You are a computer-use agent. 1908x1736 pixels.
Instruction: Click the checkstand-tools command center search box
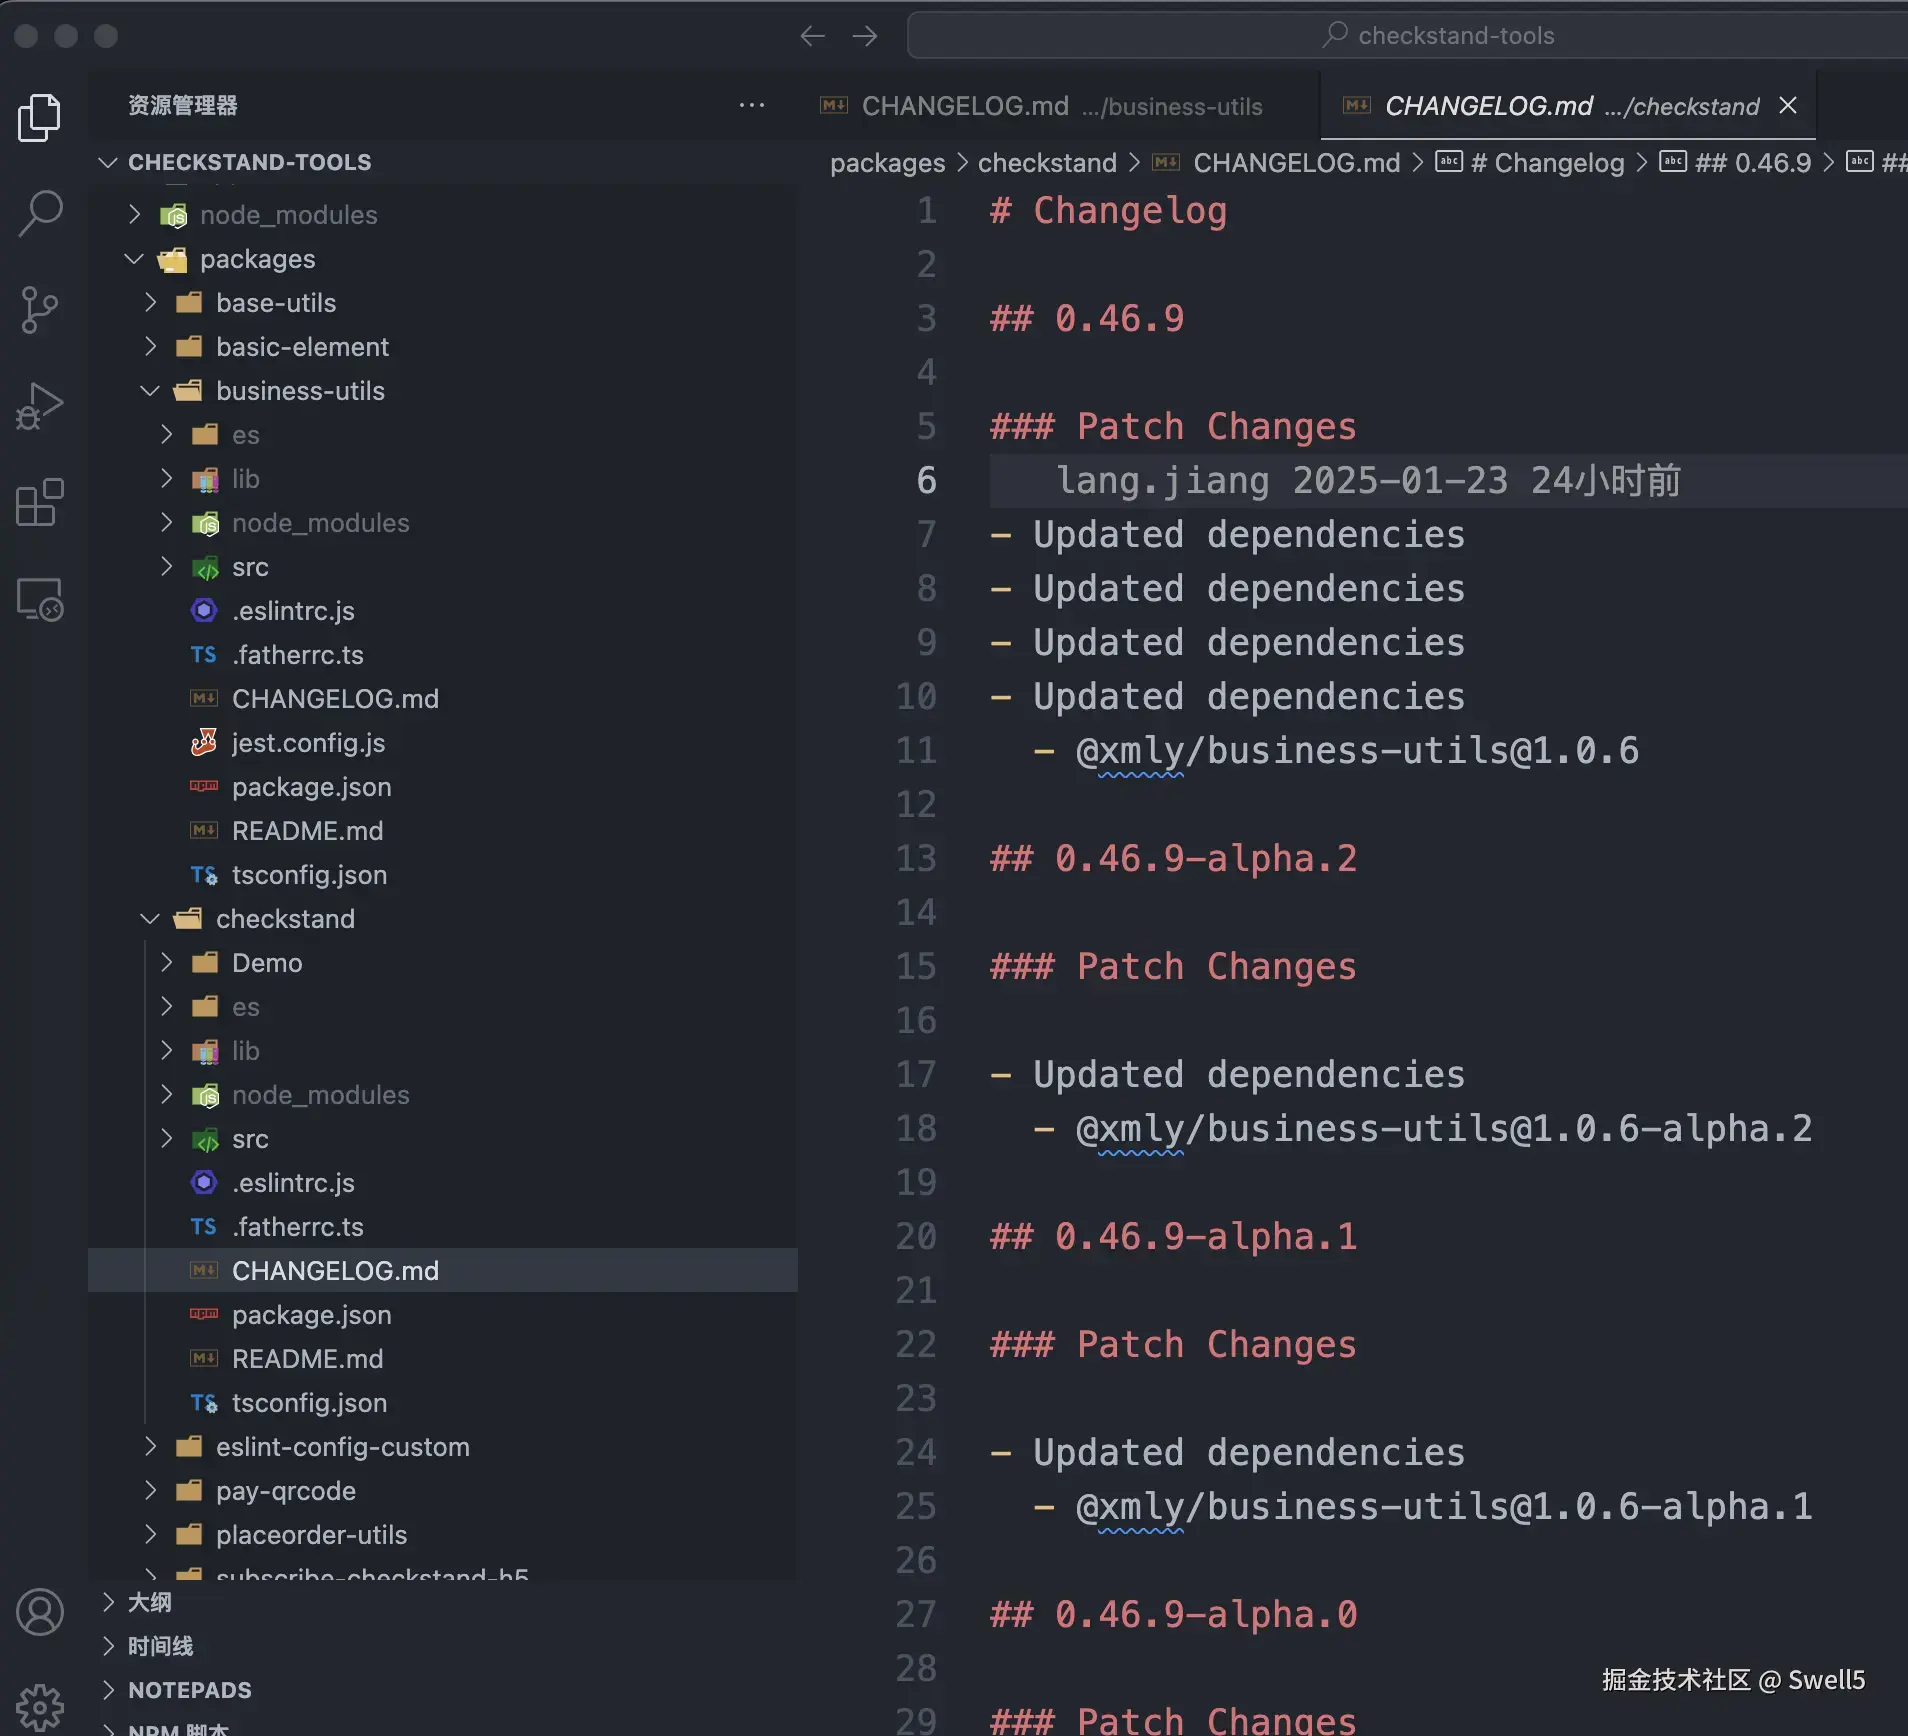(x=1407, y=36)
